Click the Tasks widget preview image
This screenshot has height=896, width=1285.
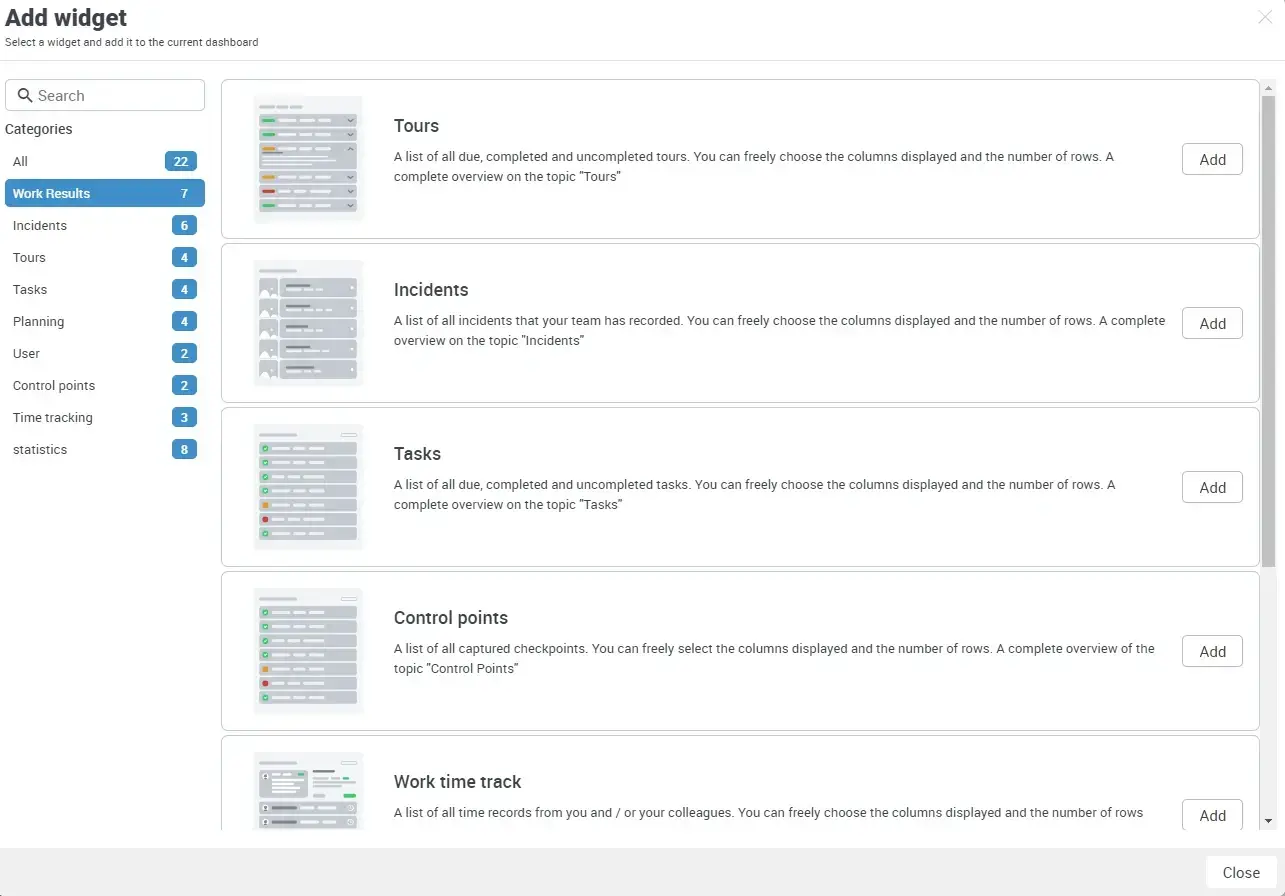click(308, 485)
